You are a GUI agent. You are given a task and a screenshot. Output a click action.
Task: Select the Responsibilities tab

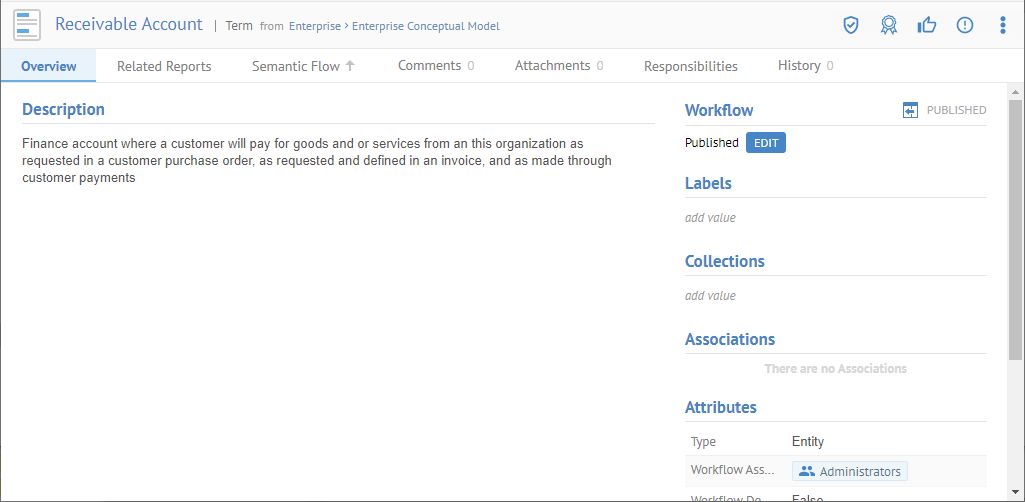coord(690,66)
